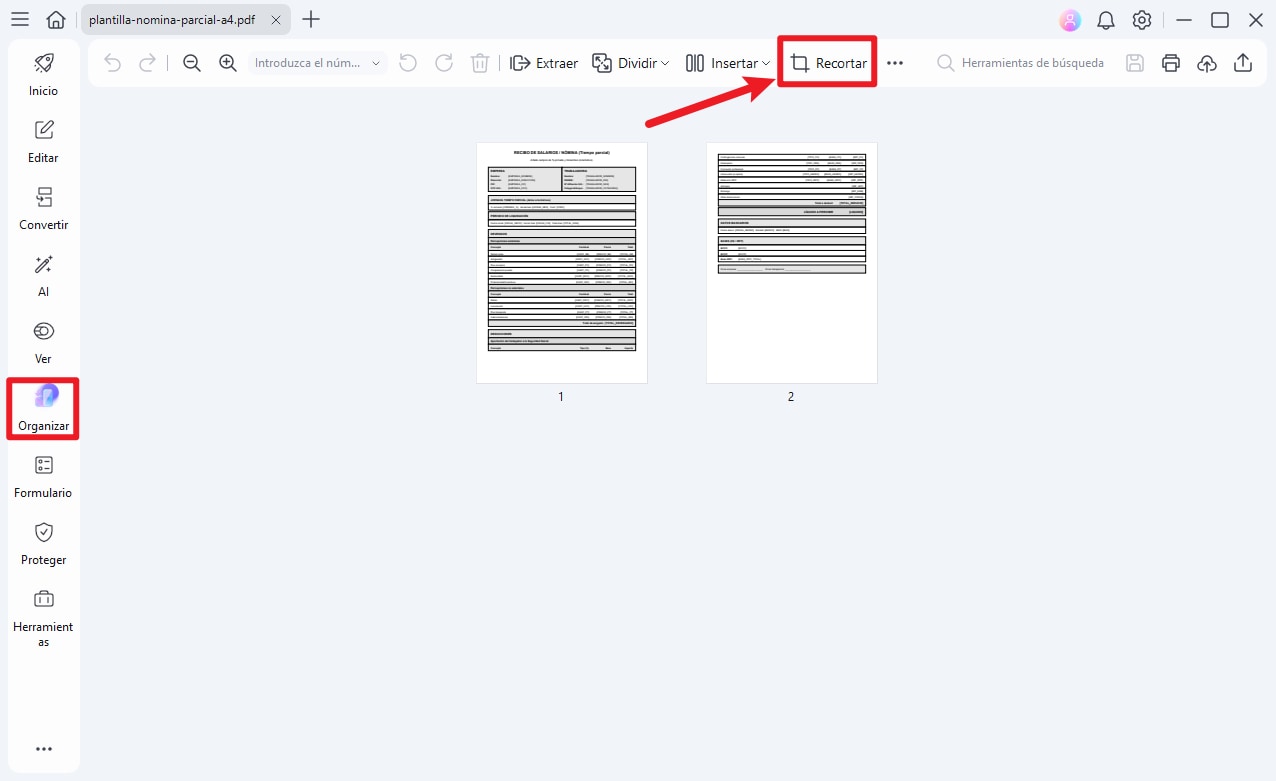Click the cloud upload icon
Screen dimensions: 1276x781
coord(1207,63)
